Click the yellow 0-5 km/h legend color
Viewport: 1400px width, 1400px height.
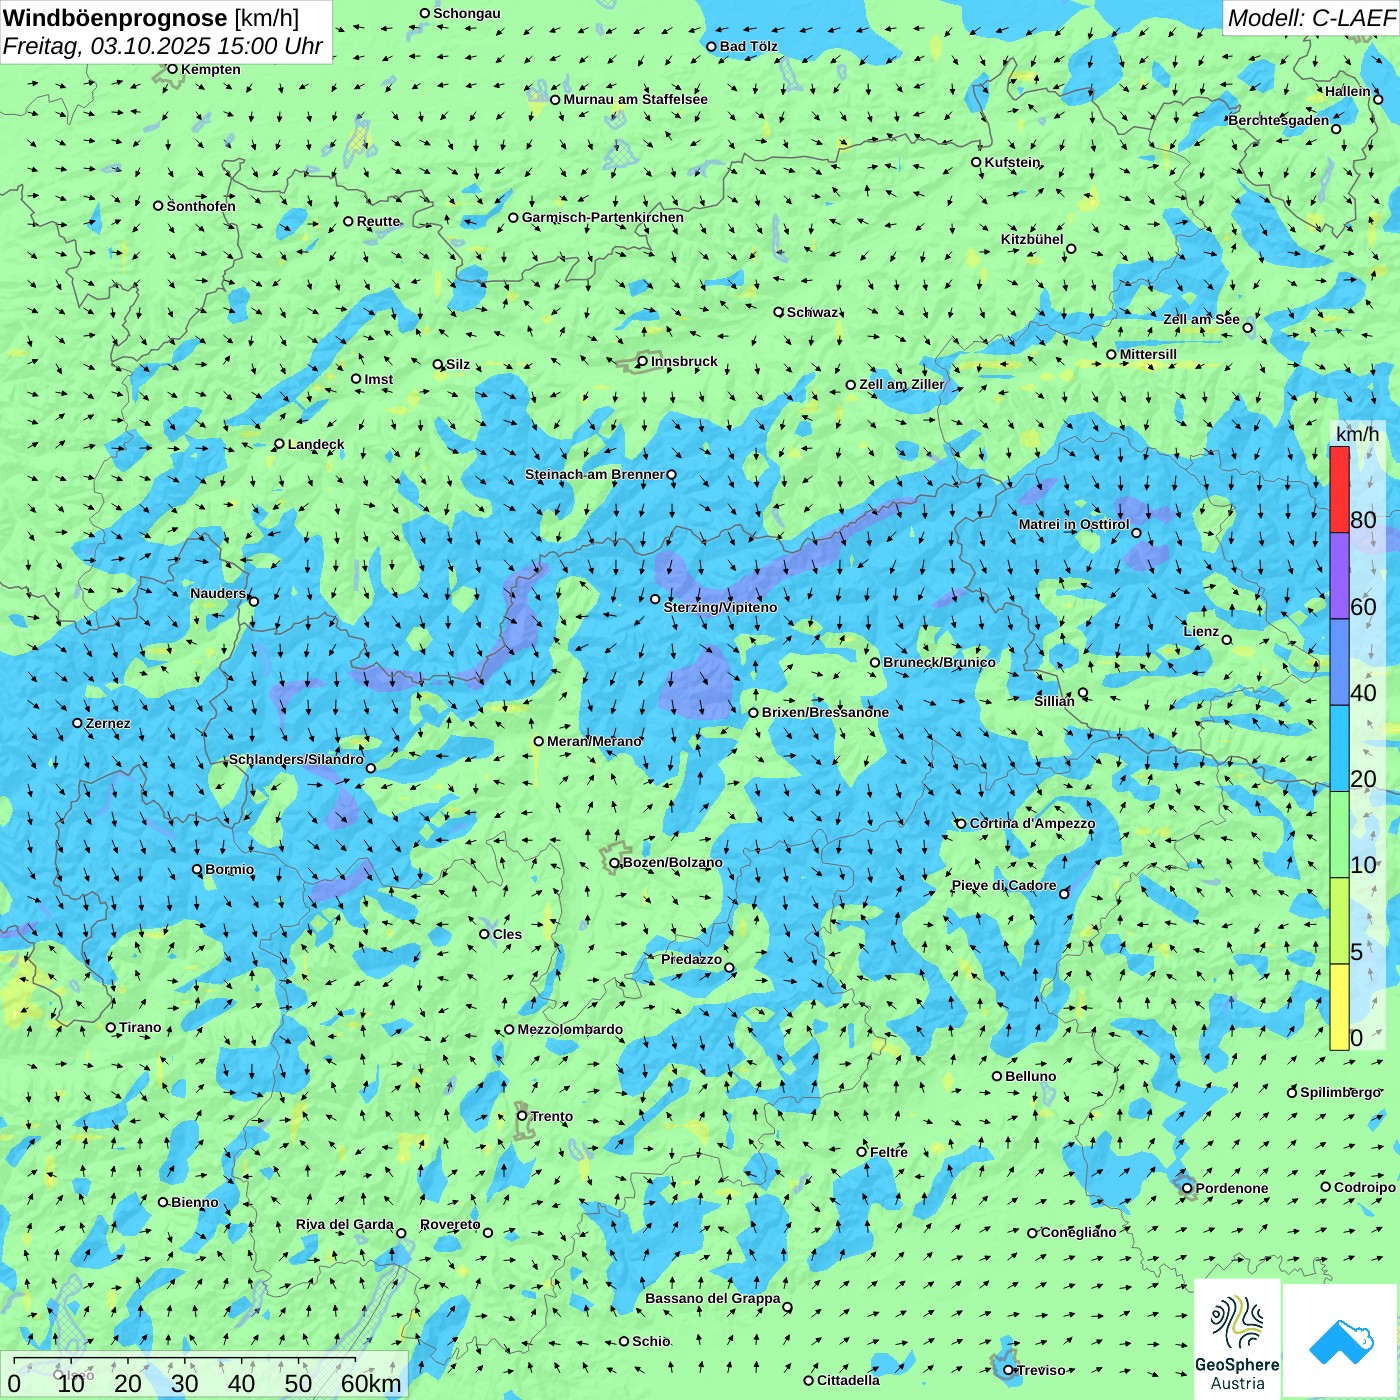pyautogui.click(x=1339, y=1007)
